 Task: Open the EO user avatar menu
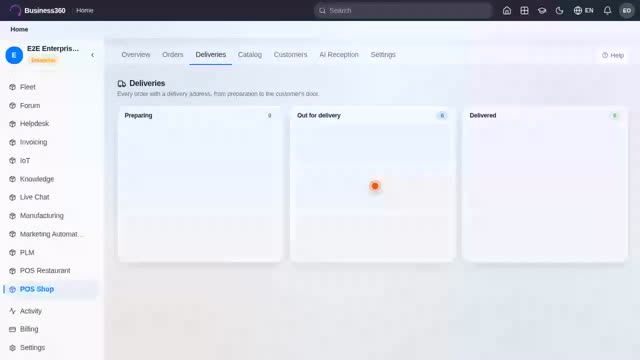point(627,11)
